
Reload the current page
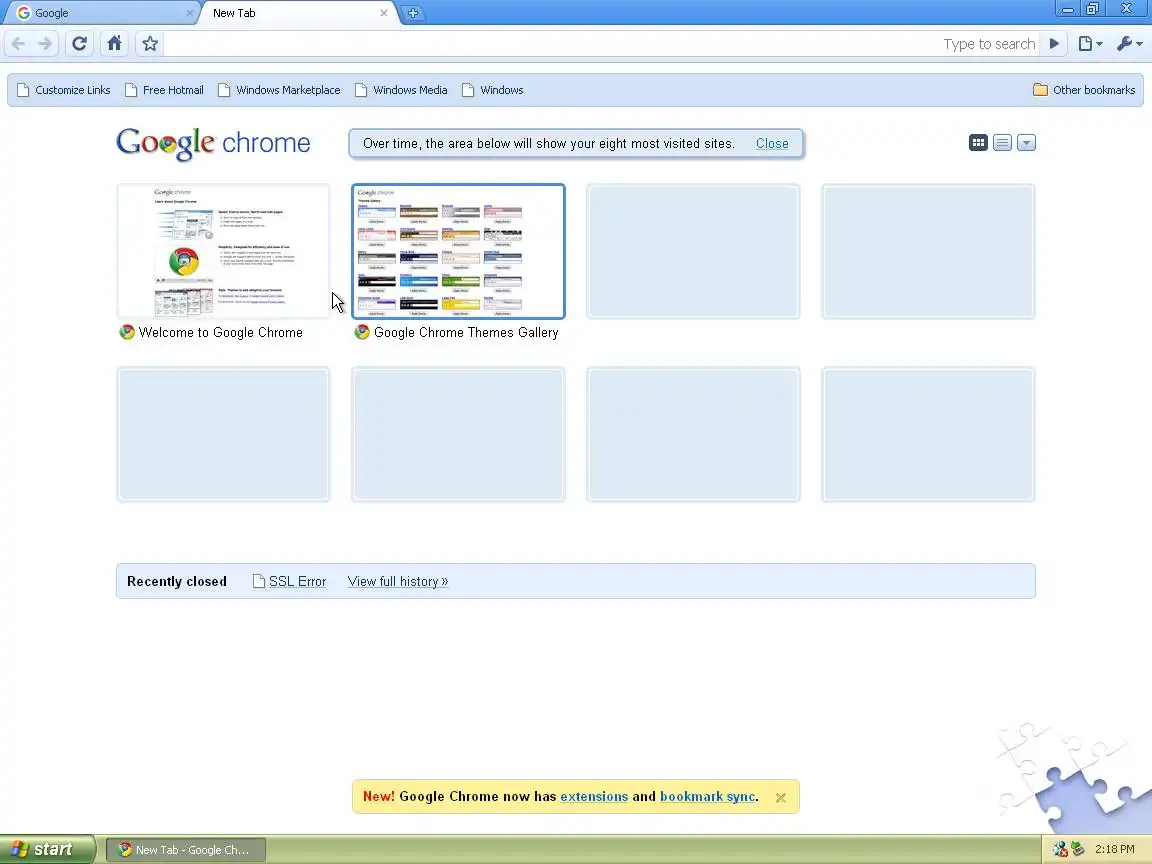click(79, 44)
